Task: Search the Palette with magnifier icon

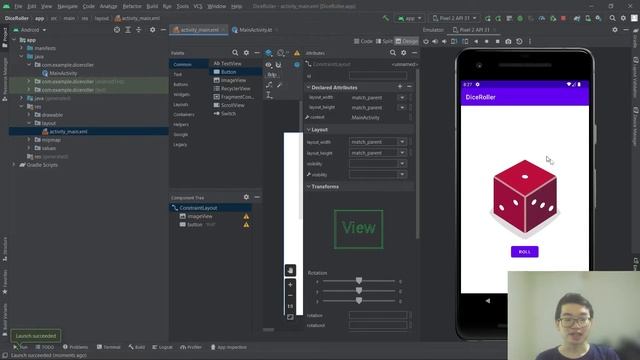Action: coord(235,53)
